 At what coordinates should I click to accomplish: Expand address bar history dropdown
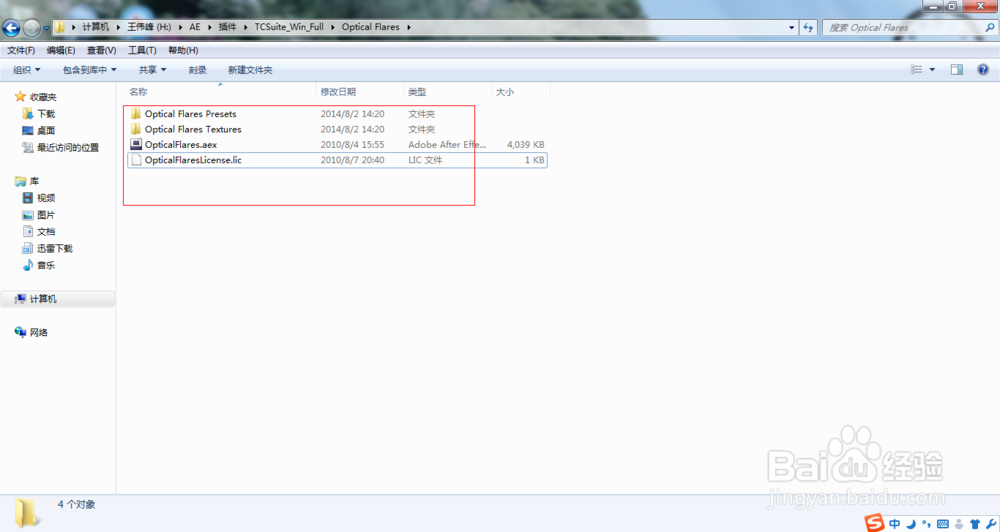pyautogui.click(x=791, y=27)
